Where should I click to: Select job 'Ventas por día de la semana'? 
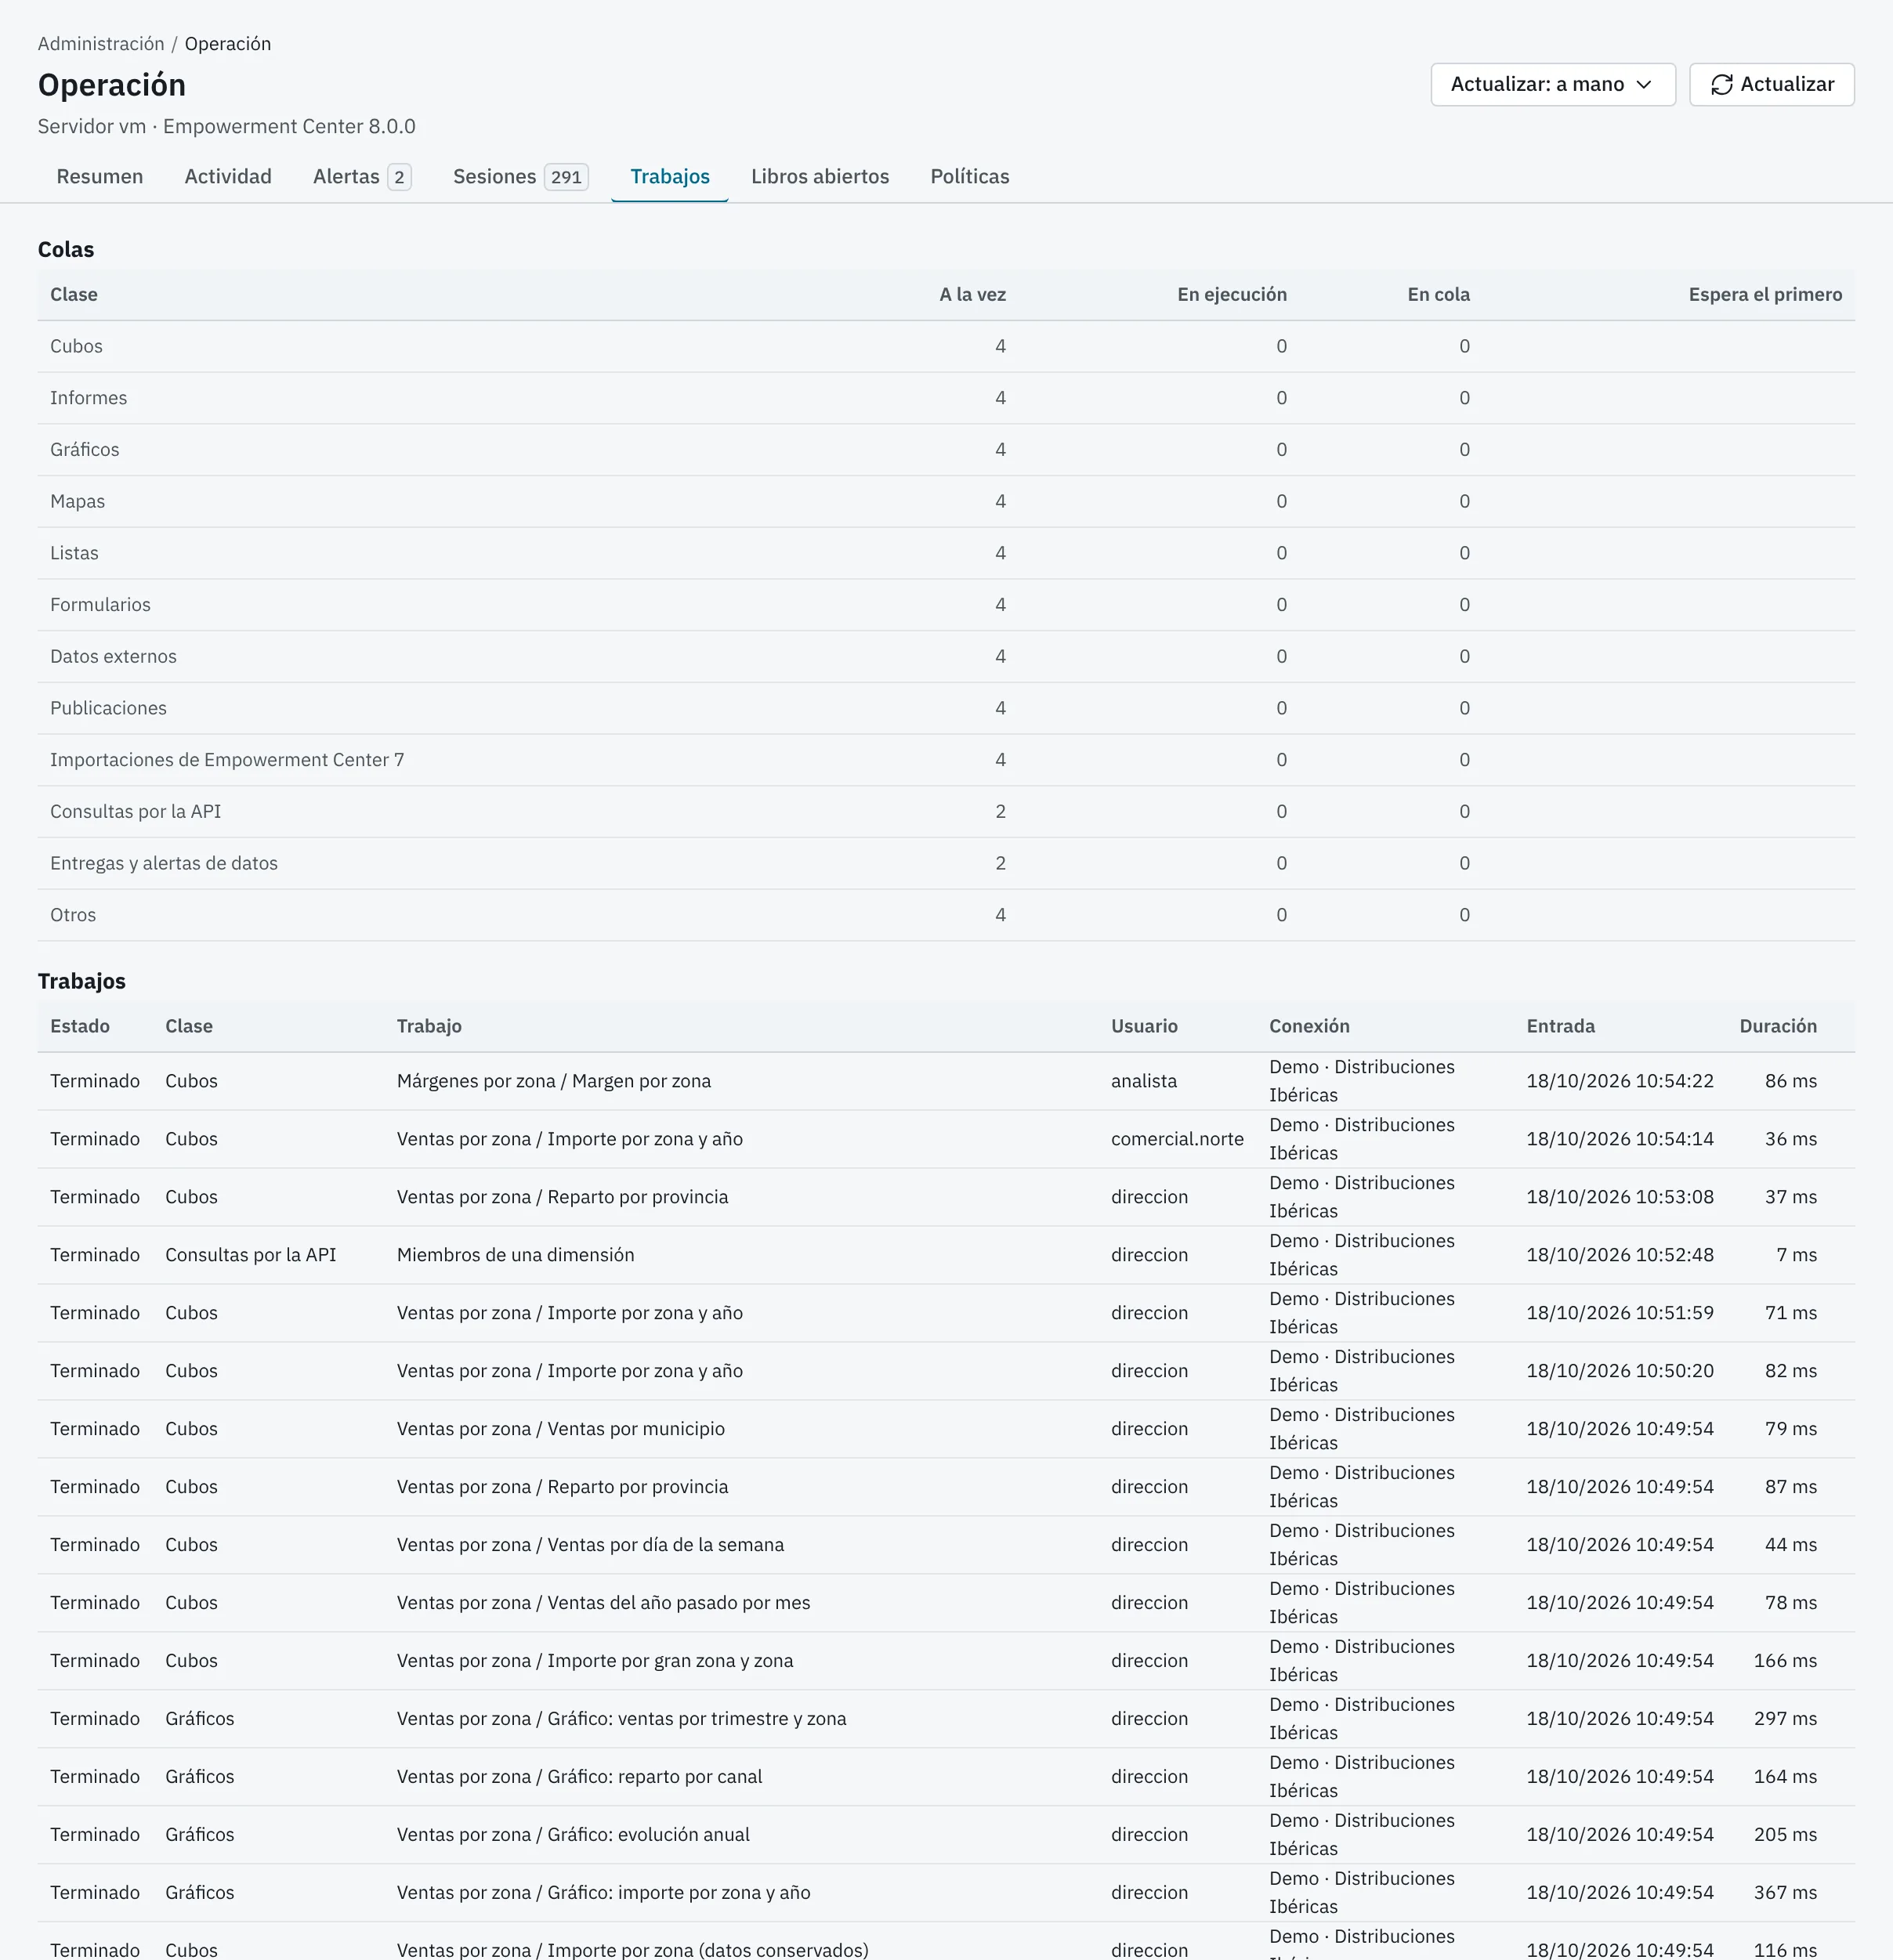click(946, 1545)
